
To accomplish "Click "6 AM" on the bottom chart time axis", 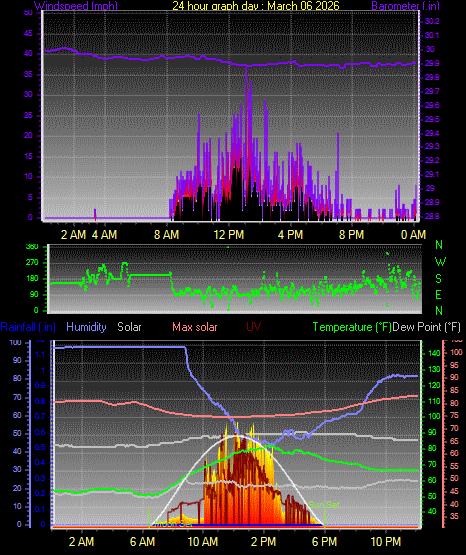I will 143,542.
